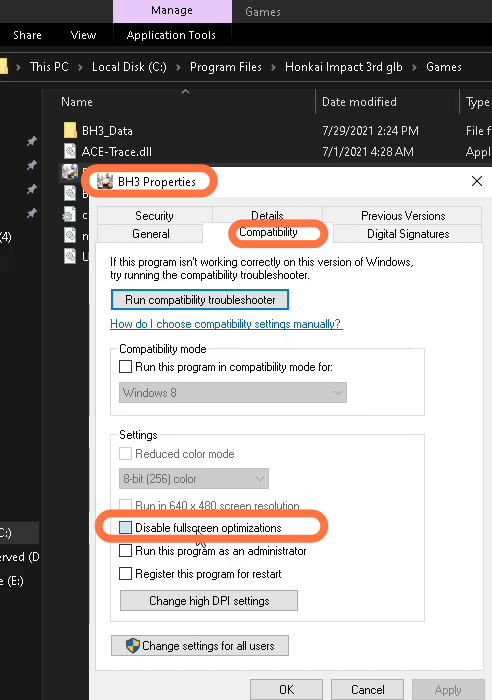The image size is (492, 700).
Task: Click Change settings for all users button
Action: click(200, 646)
